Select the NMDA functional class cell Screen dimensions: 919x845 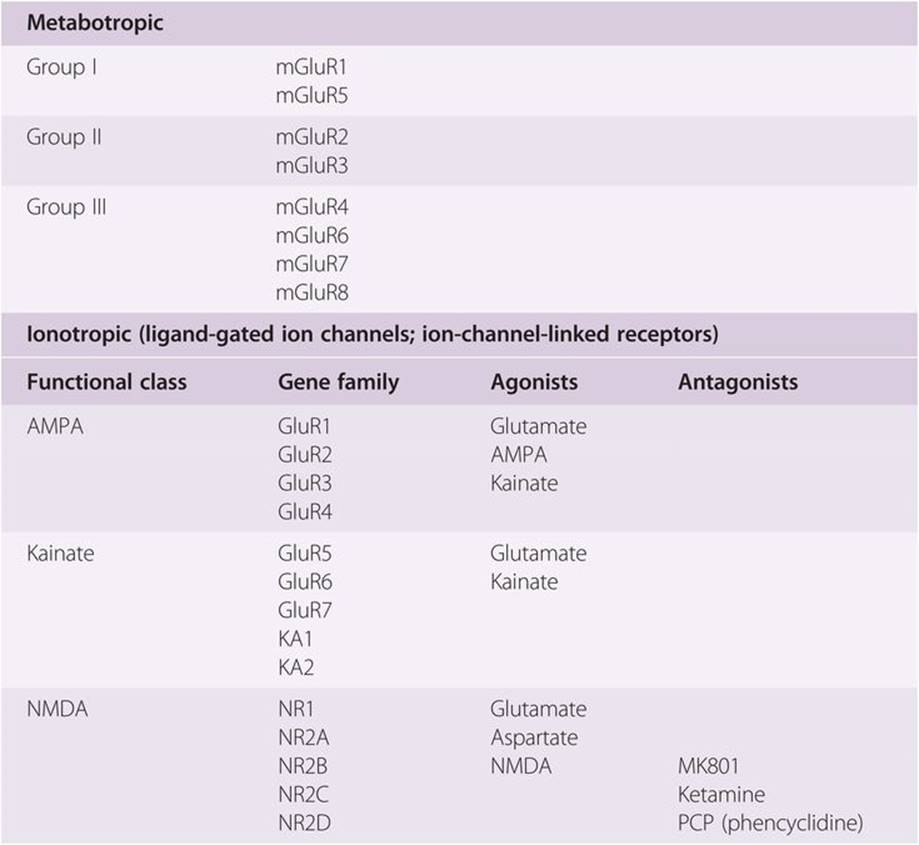coord(59,709)
